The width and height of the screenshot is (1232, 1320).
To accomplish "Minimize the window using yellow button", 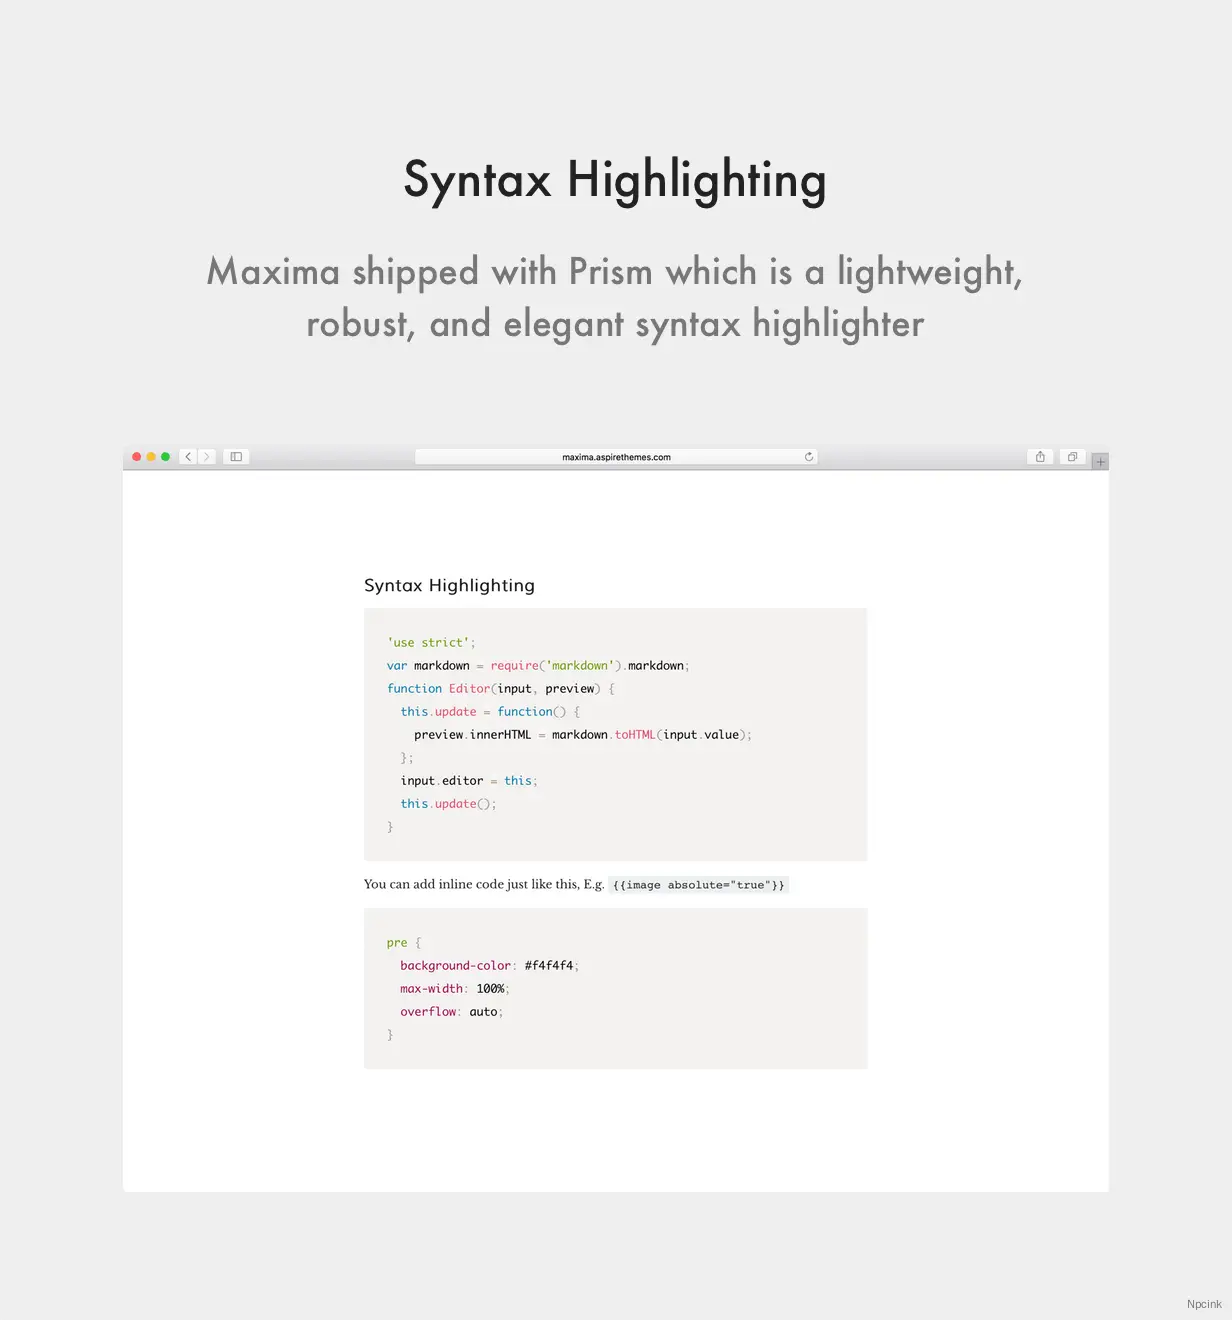I will click(x=151, y=457).
